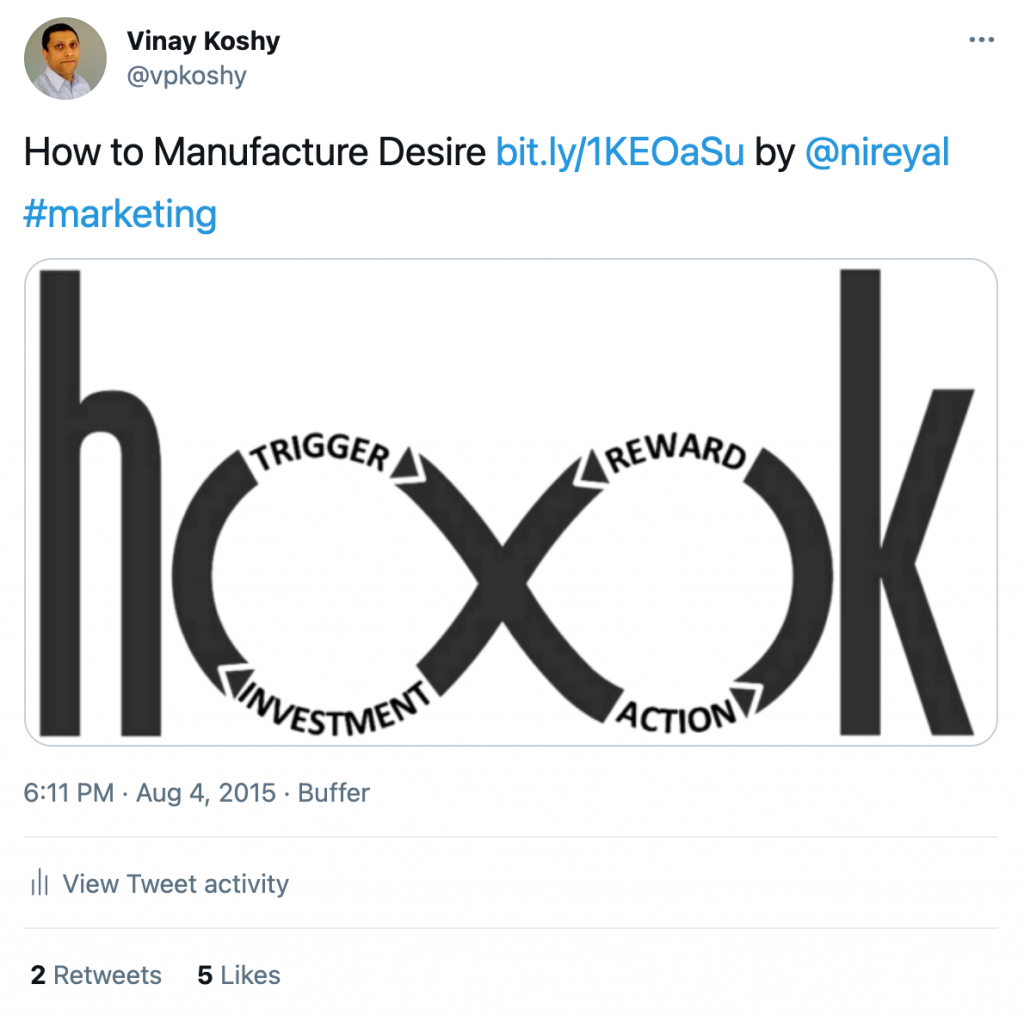Open the bit.ly/1KEOaSu link
Image resolution: width=1024 pixels, height=1015 pixels.
coord(620,153)
